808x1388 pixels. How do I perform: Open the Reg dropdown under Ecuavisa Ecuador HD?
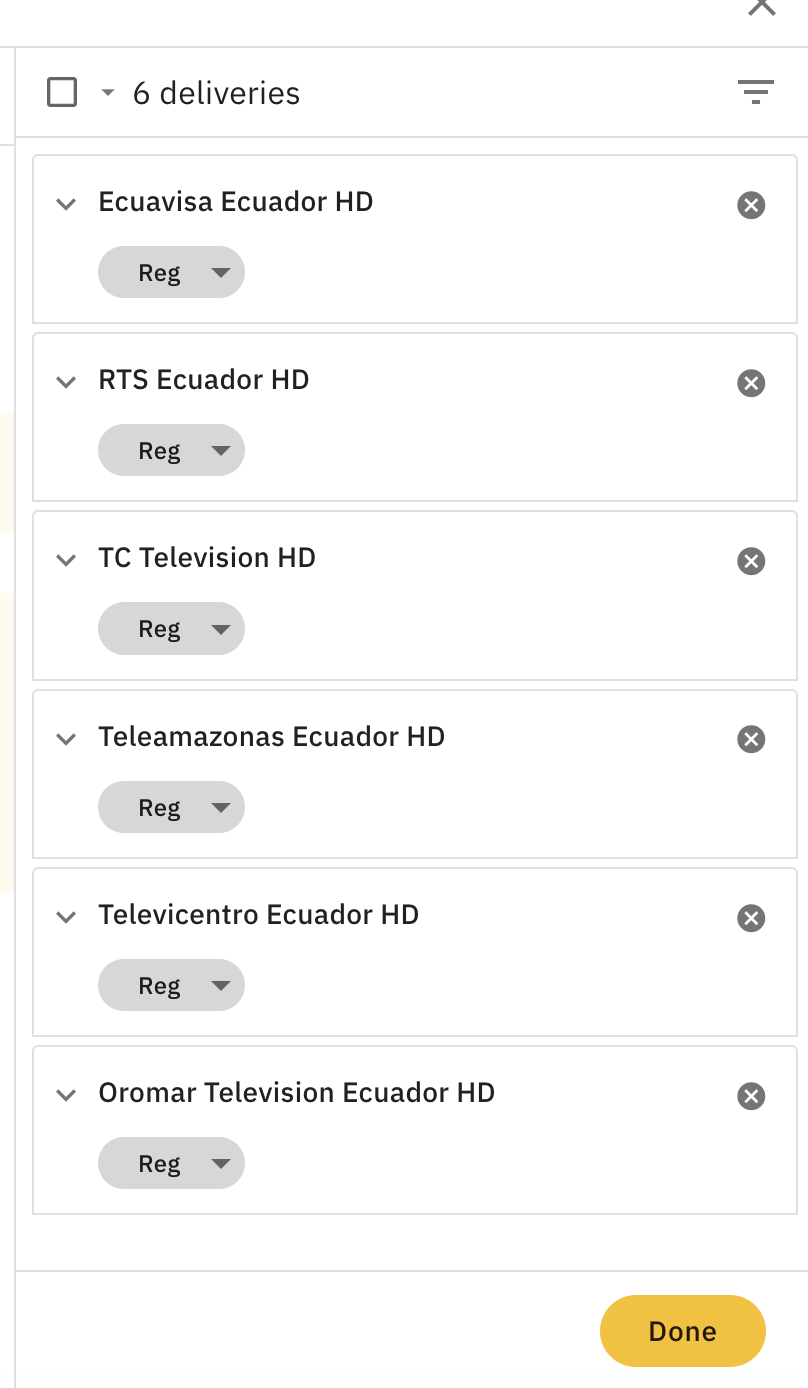point(171,272)
